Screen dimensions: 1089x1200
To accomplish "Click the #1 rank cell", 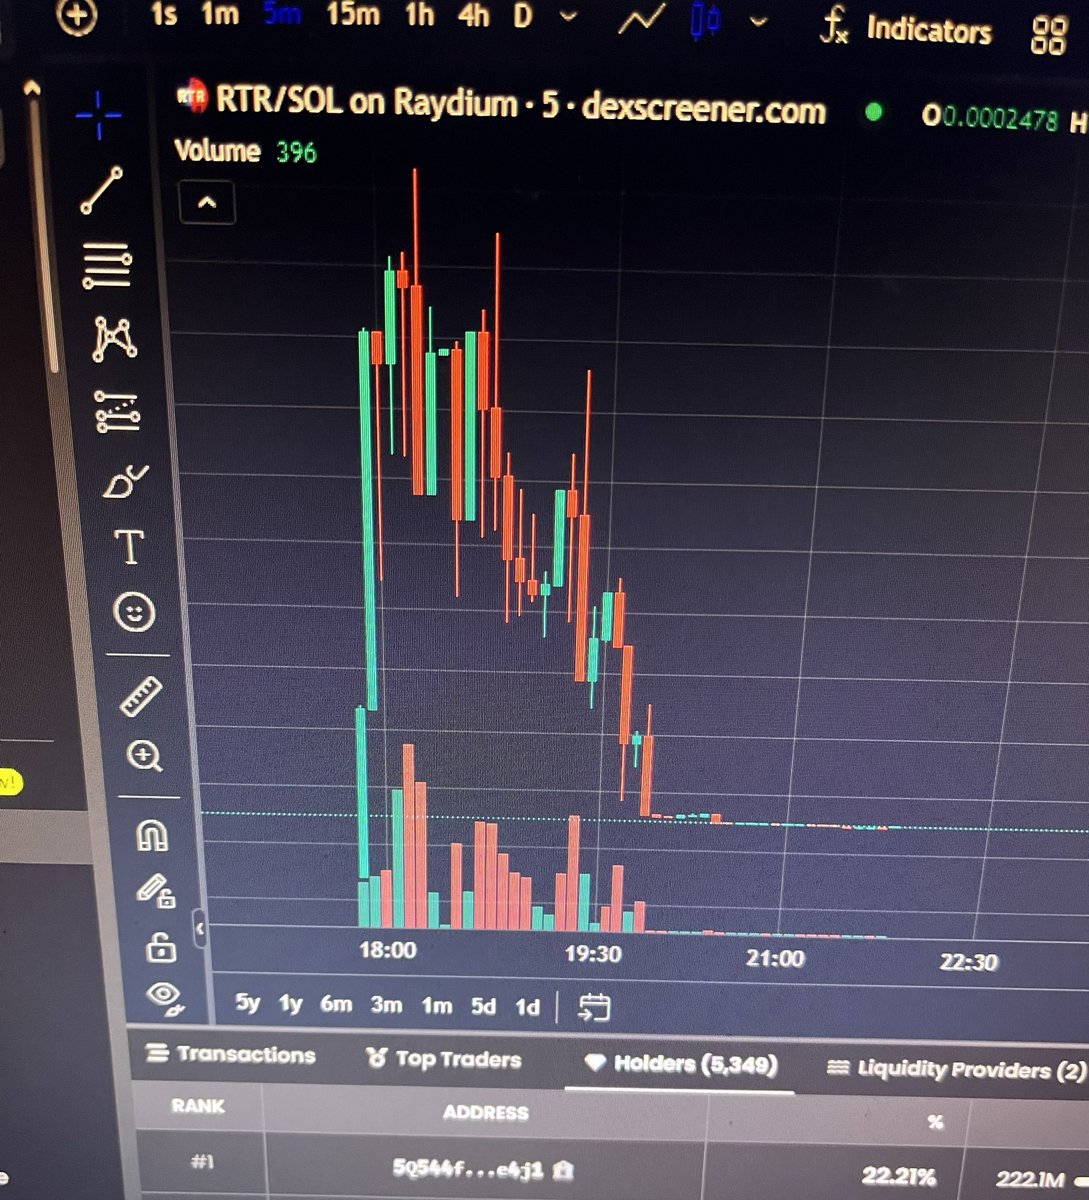I will [203, 1161].
